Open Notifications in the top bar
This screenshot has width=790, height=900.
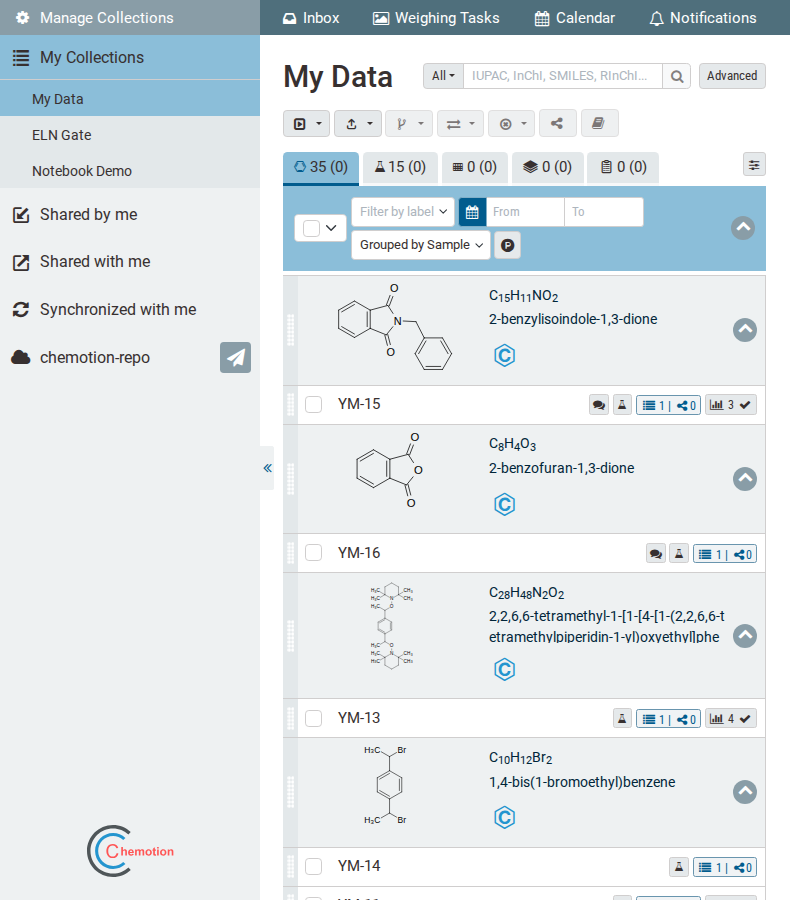[703, 18]
